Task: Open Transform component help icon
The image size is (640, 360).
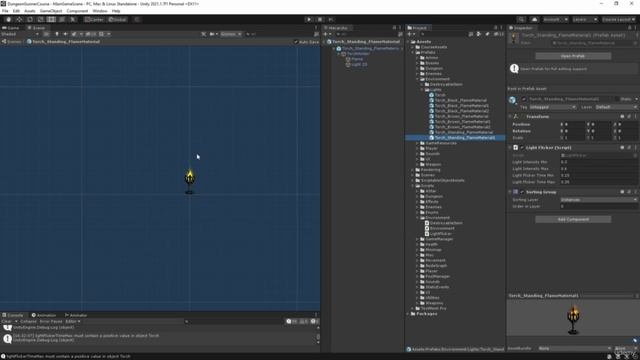Action: 622,117
